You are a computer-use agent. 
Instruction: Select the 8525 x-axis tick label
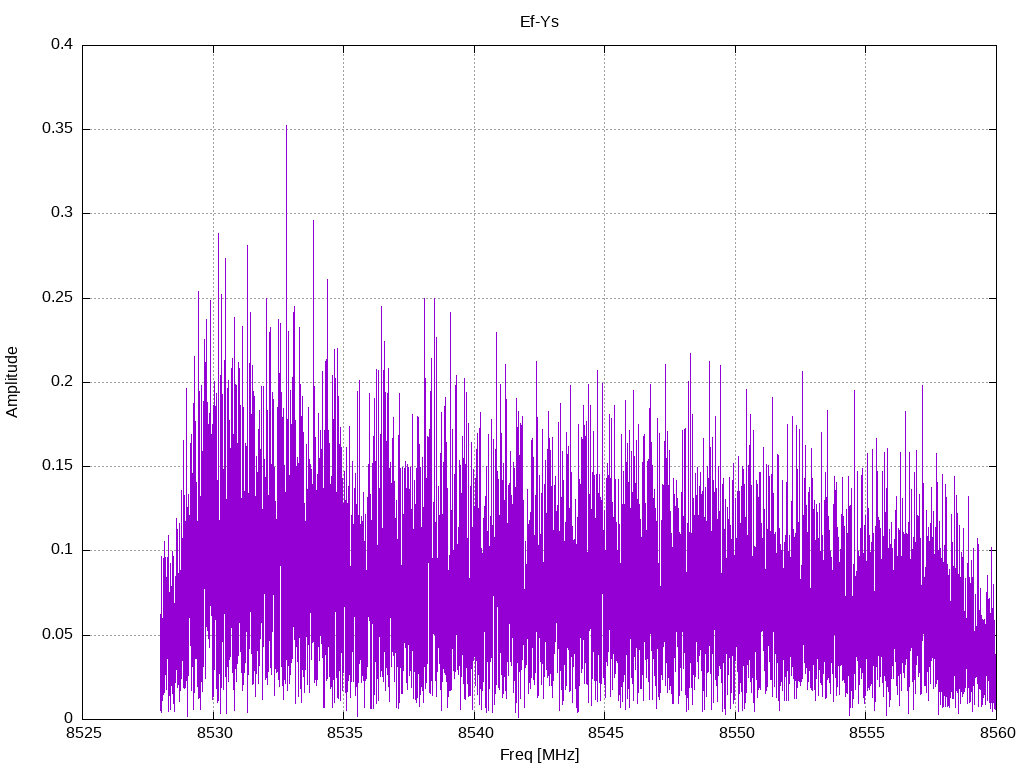click(x=82, y=733)
